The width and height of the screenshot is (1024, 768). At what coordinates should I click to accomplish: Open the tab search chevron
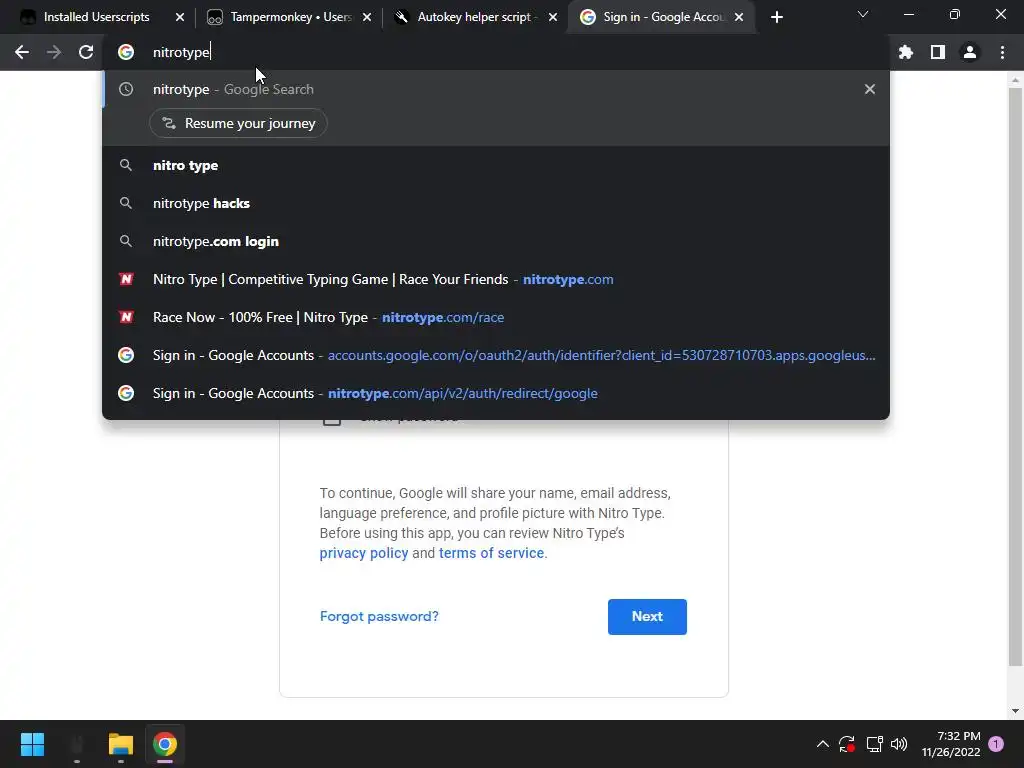(x=863, y=14)
